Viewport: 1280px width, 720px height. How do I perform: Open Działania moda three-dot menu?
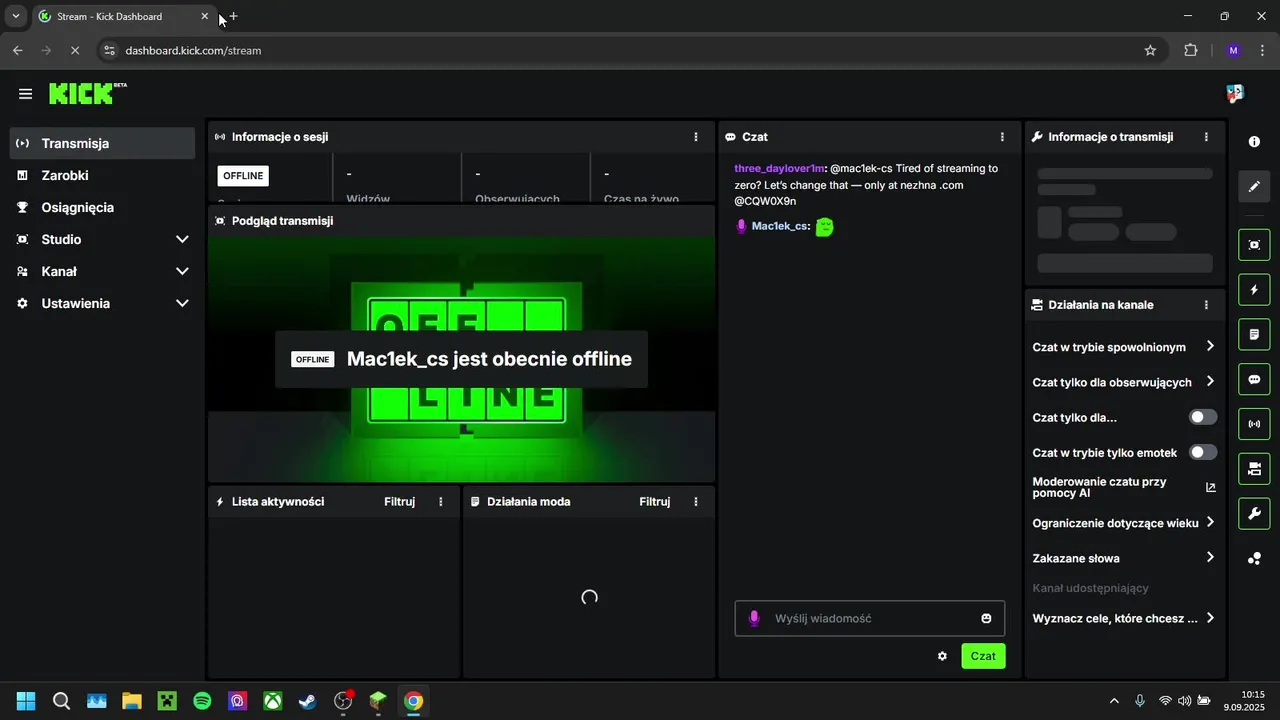(x=696, y=502)
